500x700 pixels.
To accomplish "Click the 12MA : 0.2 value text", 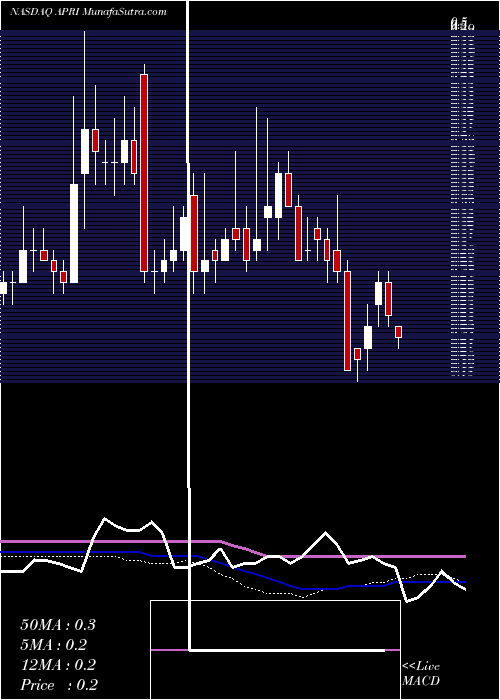I will [x=58, y=665].
